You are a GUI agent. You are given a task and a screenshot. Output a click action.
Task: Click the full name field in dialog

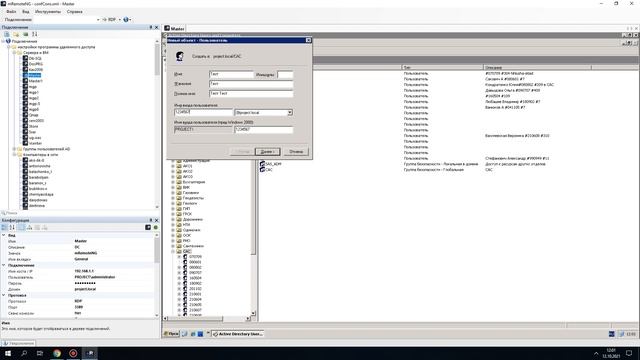251,93
